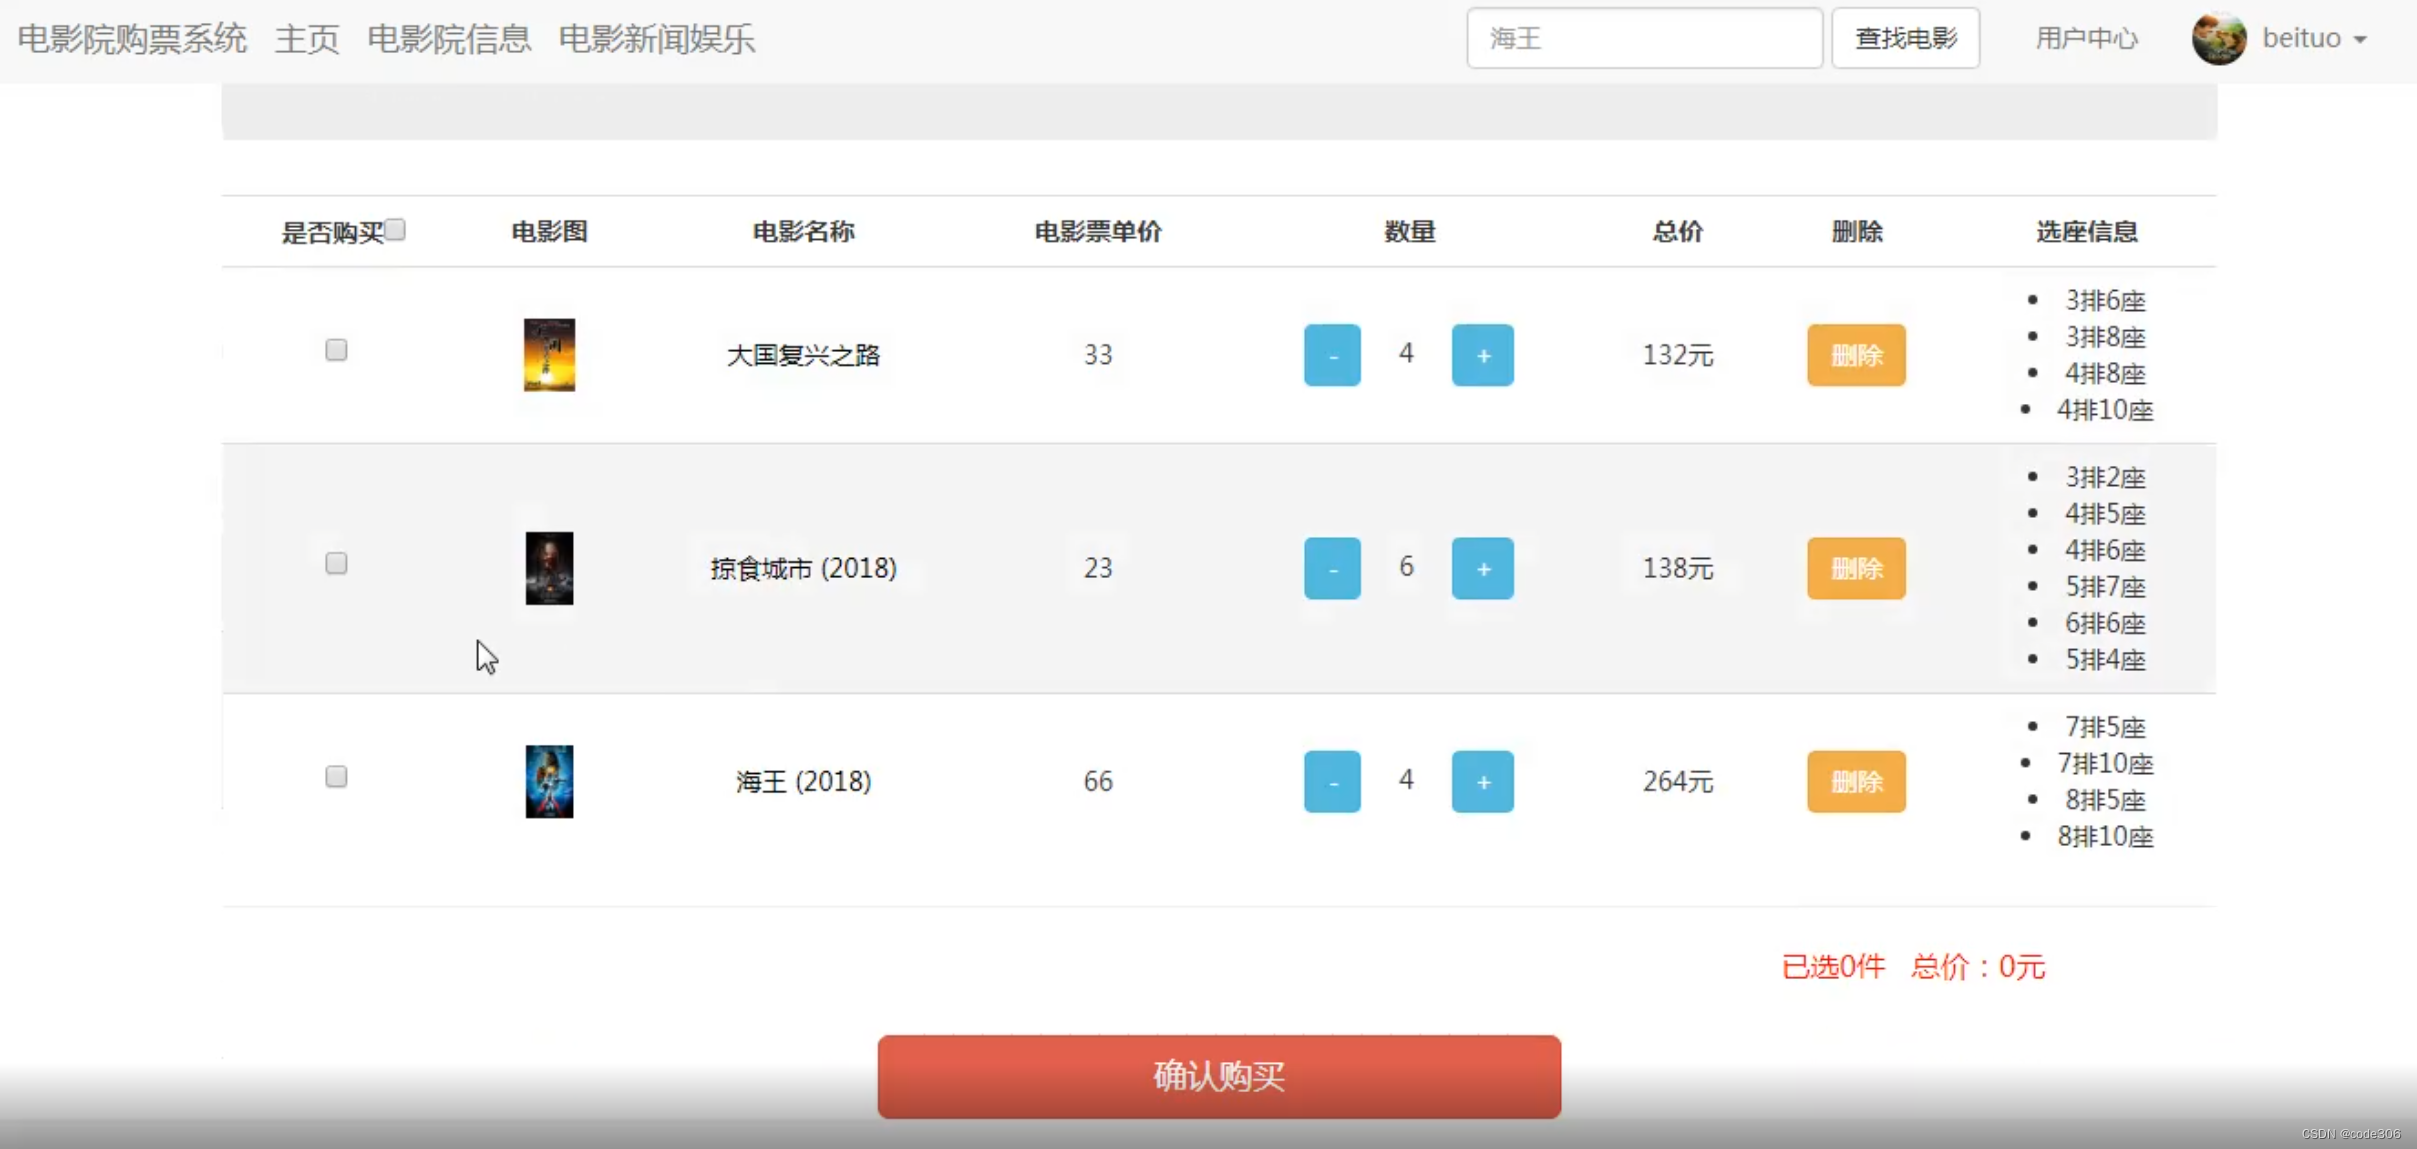
Task: Click the movie search field showing 海王
Action: (1644, 39)
